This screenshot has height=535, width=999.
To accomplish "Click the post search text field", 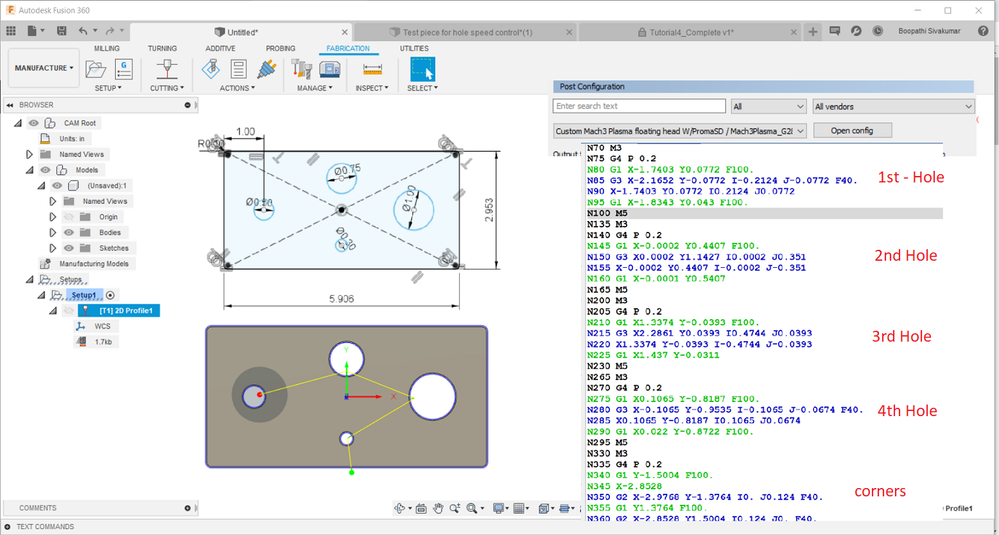I will 639,106.
